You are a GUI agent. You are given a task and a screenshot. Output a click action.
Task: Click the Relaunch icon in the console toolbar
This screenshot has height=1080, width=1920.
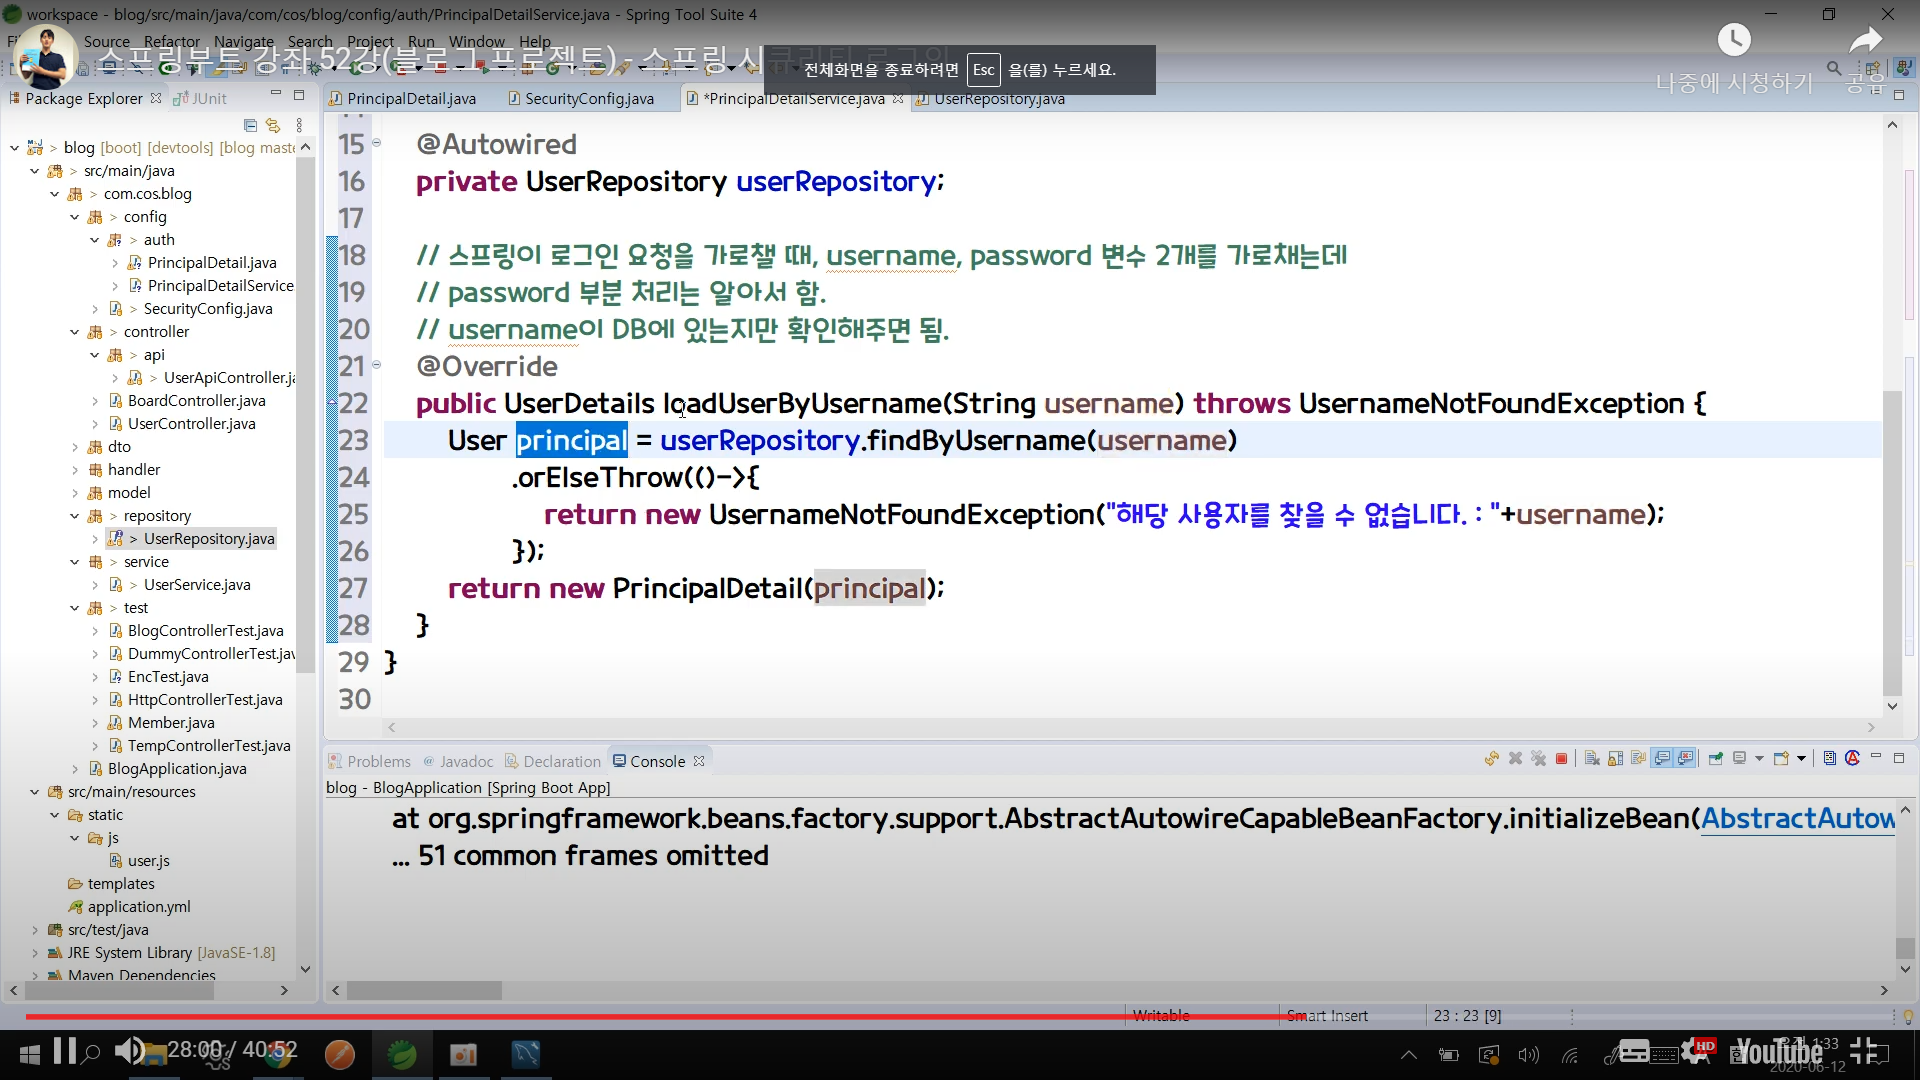click(x=1491, y=759)
